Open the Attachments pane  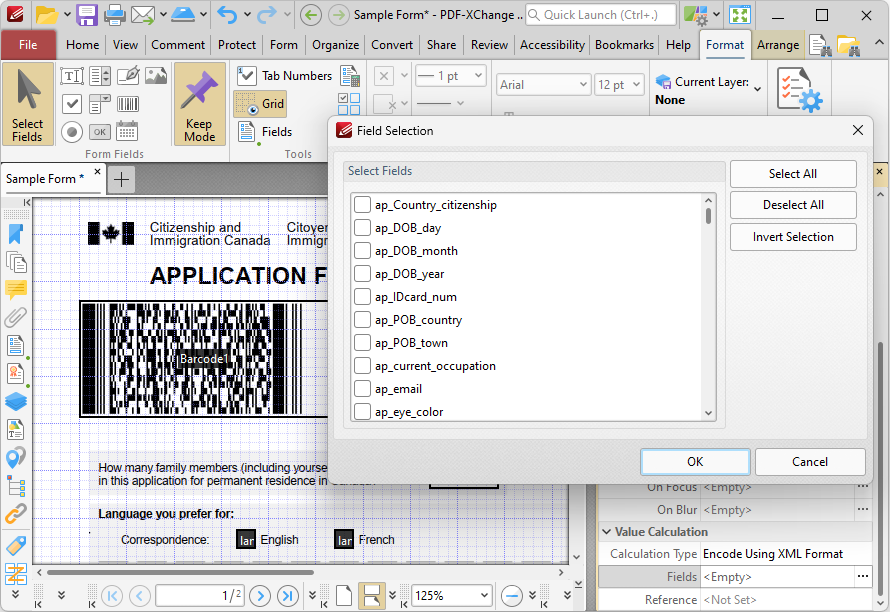click(x=14, y=318)
